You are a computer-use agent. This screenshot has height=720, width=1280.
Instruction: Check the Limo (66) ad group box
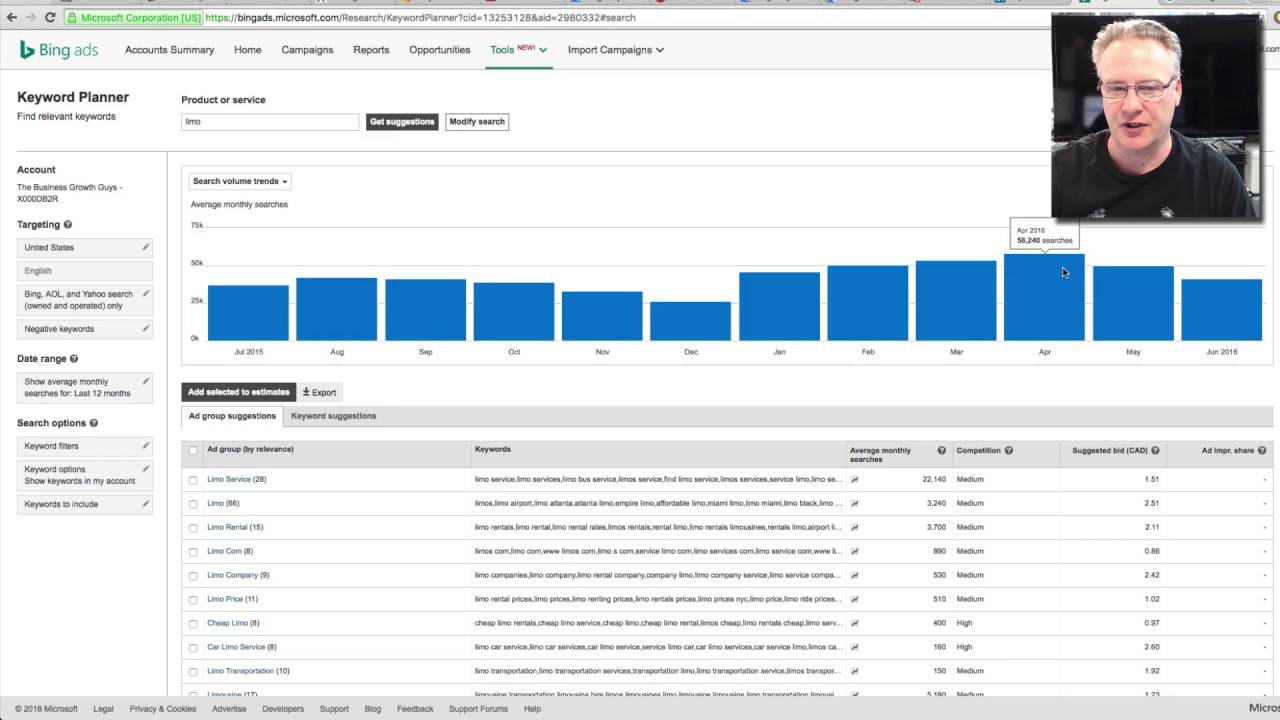tap(193, 504)
